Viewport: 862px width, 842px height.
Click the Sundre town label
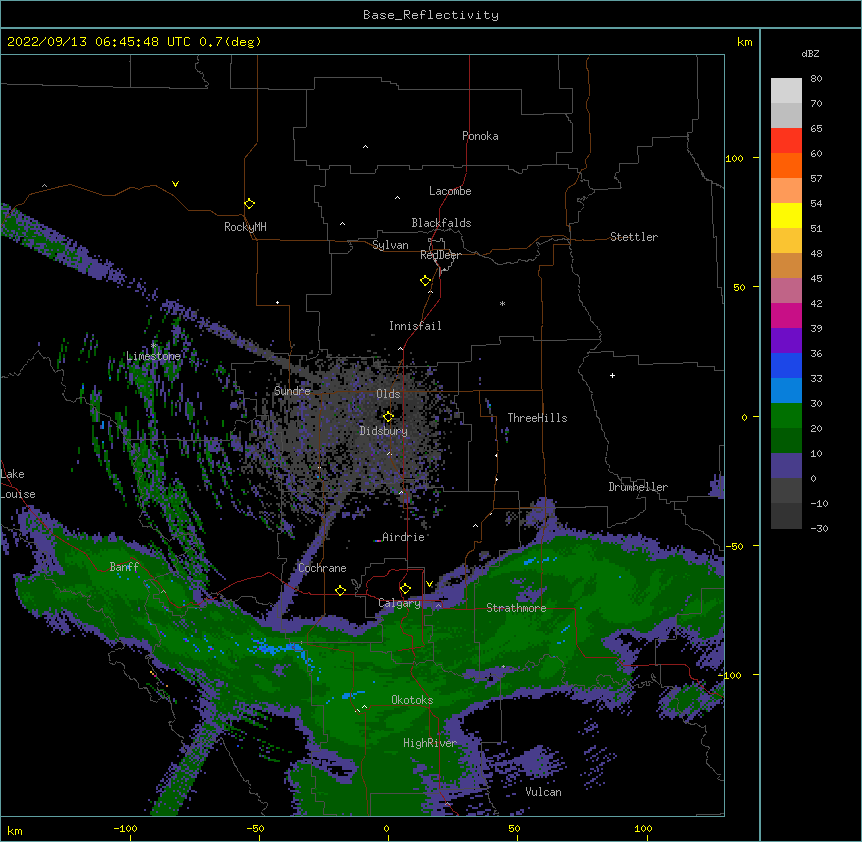pos(292,391)
